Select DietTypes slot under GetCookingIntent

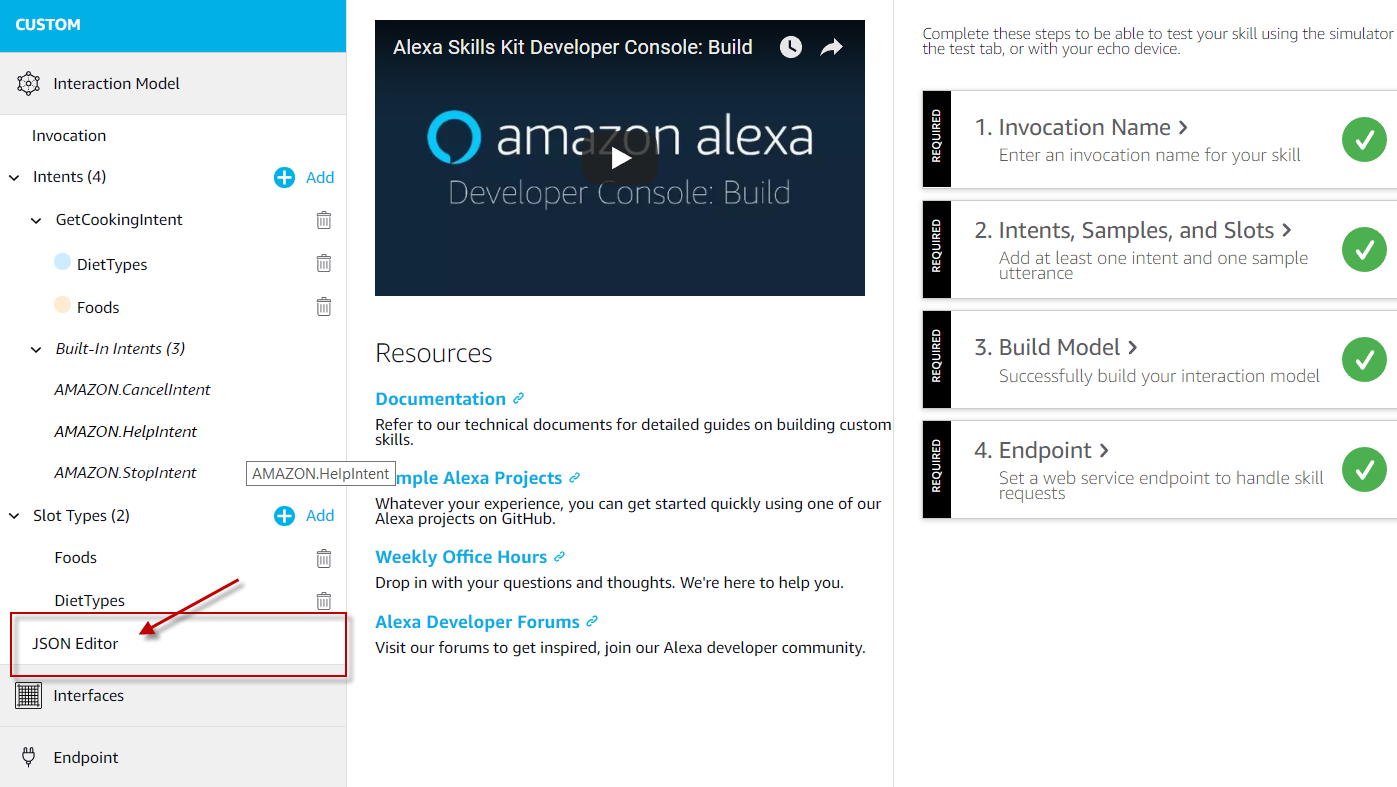point(112,265)
